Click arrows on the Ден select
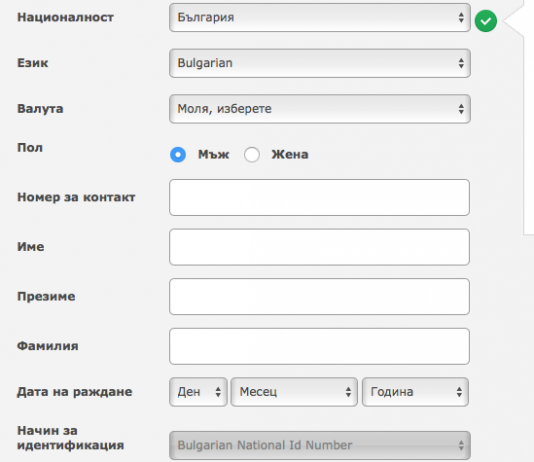This screenshot has height=462, width=534. tap(218, 392)
